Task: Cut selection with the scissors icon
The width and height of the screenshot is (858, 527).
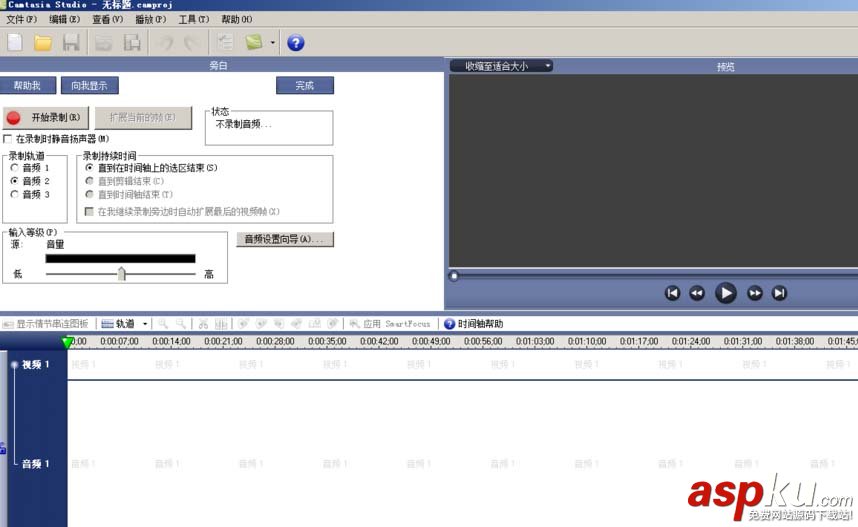Action: click(x=203, y=324)
